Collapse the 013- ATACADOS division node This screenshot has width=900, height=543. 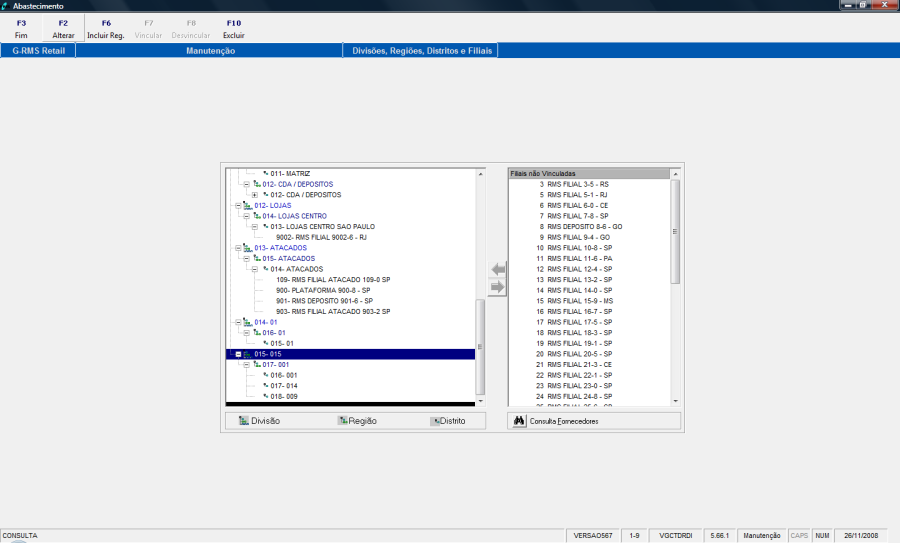(x=238, y=248)
